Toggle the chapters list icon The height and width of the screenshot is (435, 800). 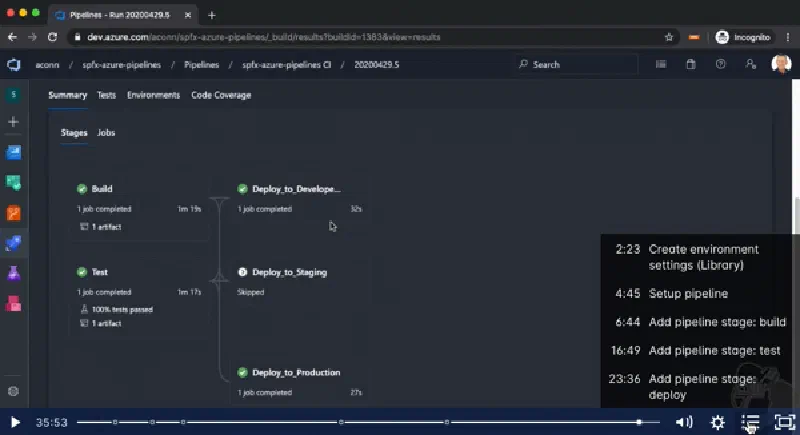751,422
